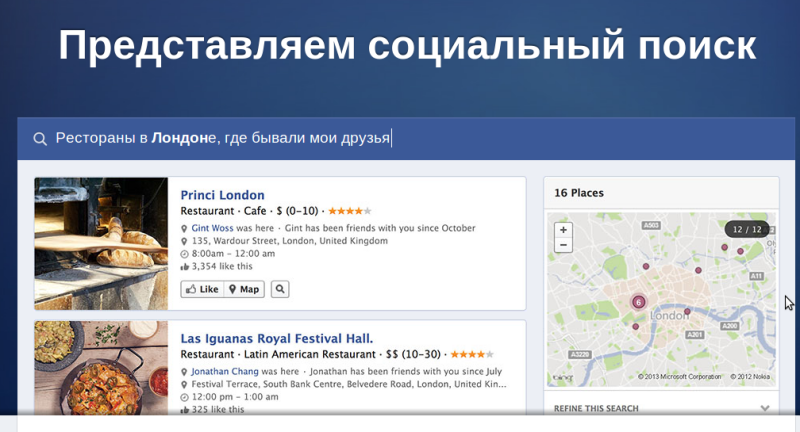Screen dimensions: 800x432
Task: Click the search magnifier icon in search bar
Action: (x=40, y=138)
